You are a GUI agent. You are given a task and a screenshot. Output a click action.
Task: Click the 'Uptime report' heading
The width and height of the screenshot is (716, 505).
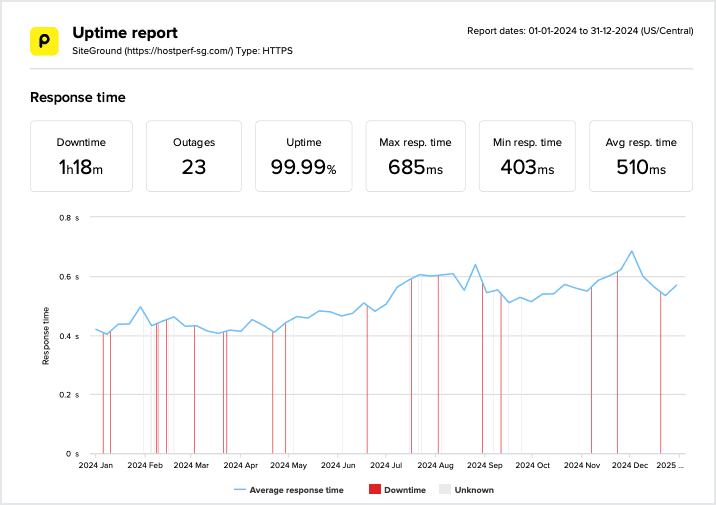pyautogui.click(x=125, y=33)
